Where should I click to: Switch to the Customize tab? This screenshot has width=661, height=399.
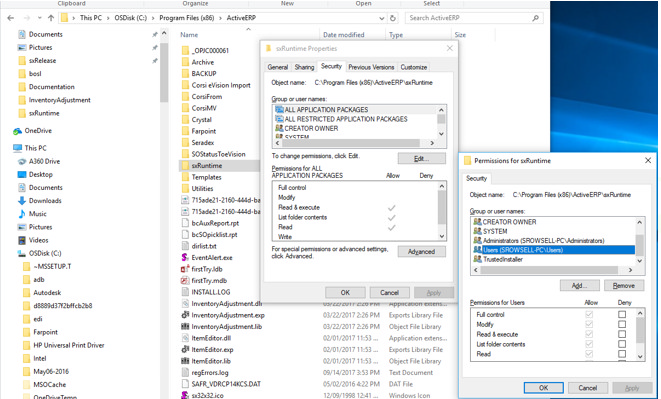coord(414,67)
